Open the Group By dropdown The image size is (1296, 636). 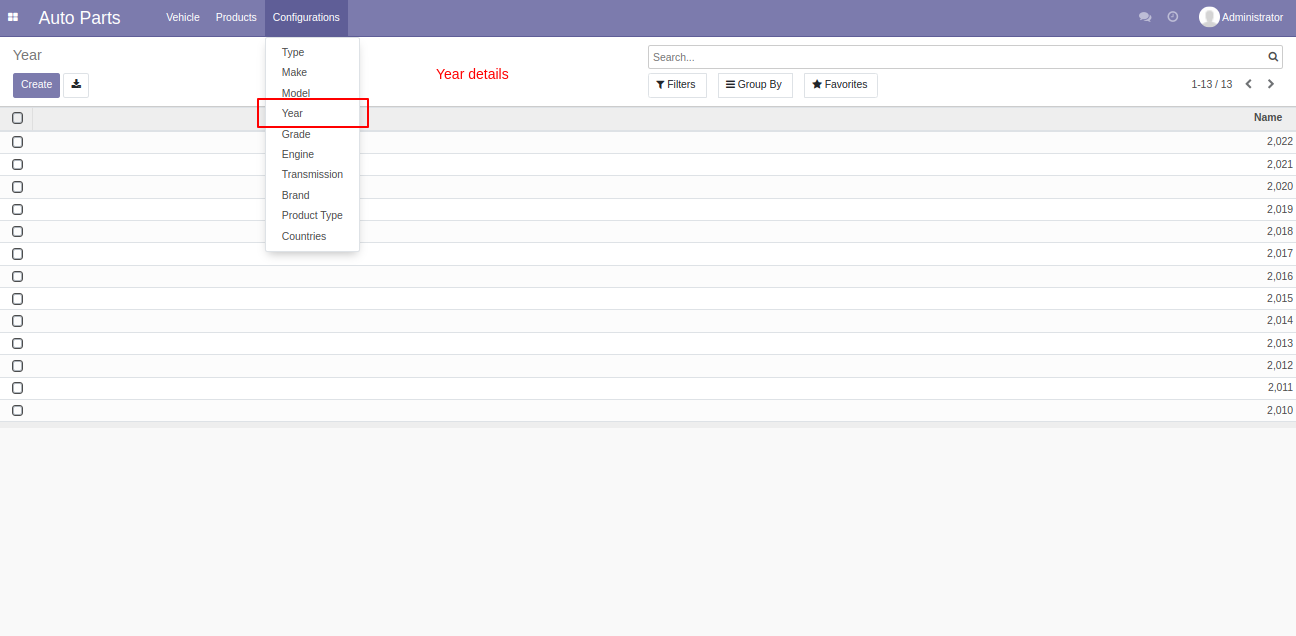tap(755, 85)
